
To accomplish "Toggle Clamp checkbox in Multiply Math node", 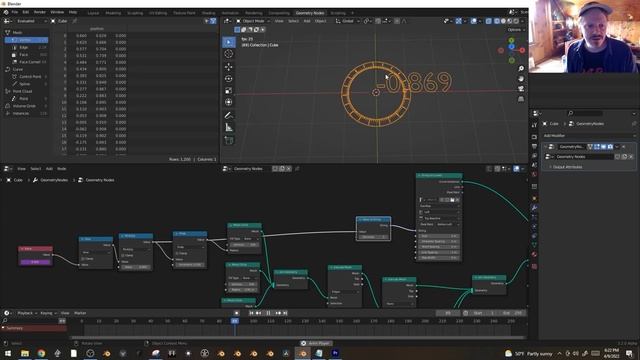I will point(123,256).
